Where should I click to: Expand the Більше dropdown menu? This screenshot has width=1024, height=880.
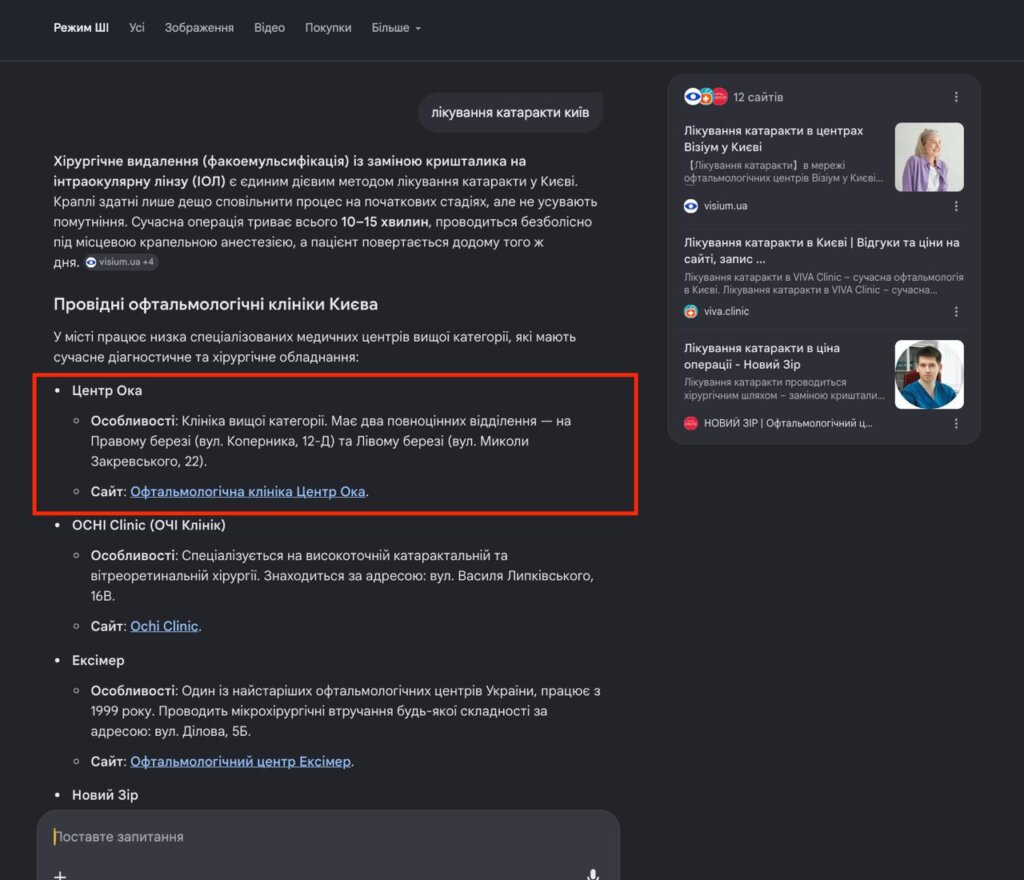[x=396, y=27]
